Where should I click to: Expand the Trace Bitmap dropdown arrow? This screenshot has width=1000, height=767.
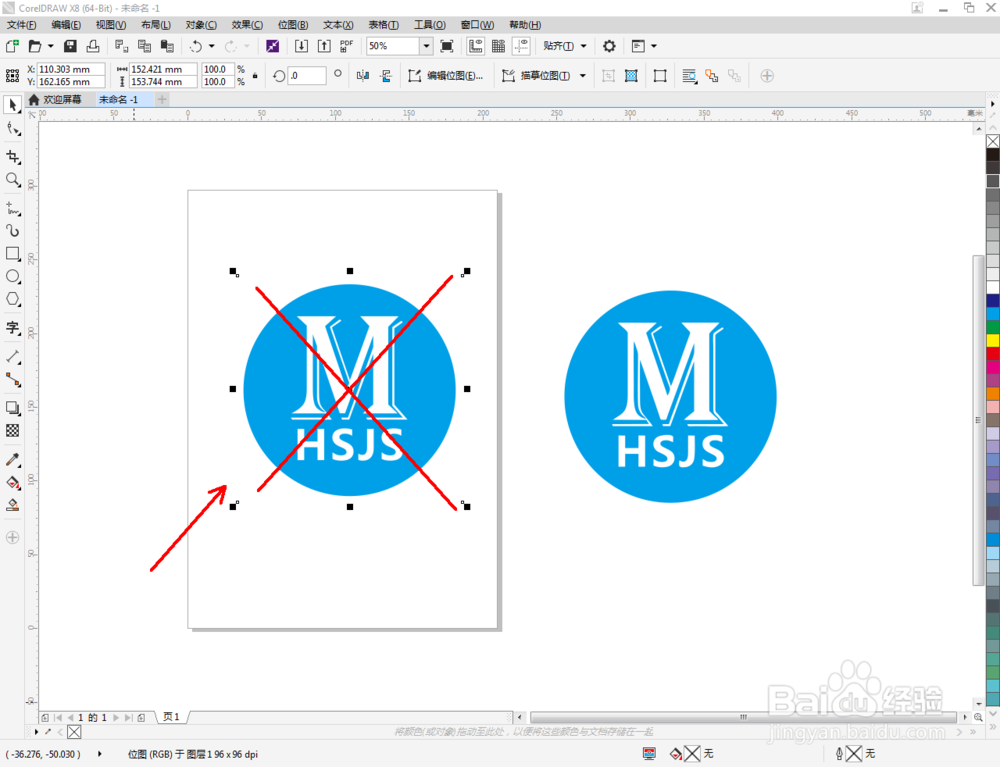click(583, 76)
